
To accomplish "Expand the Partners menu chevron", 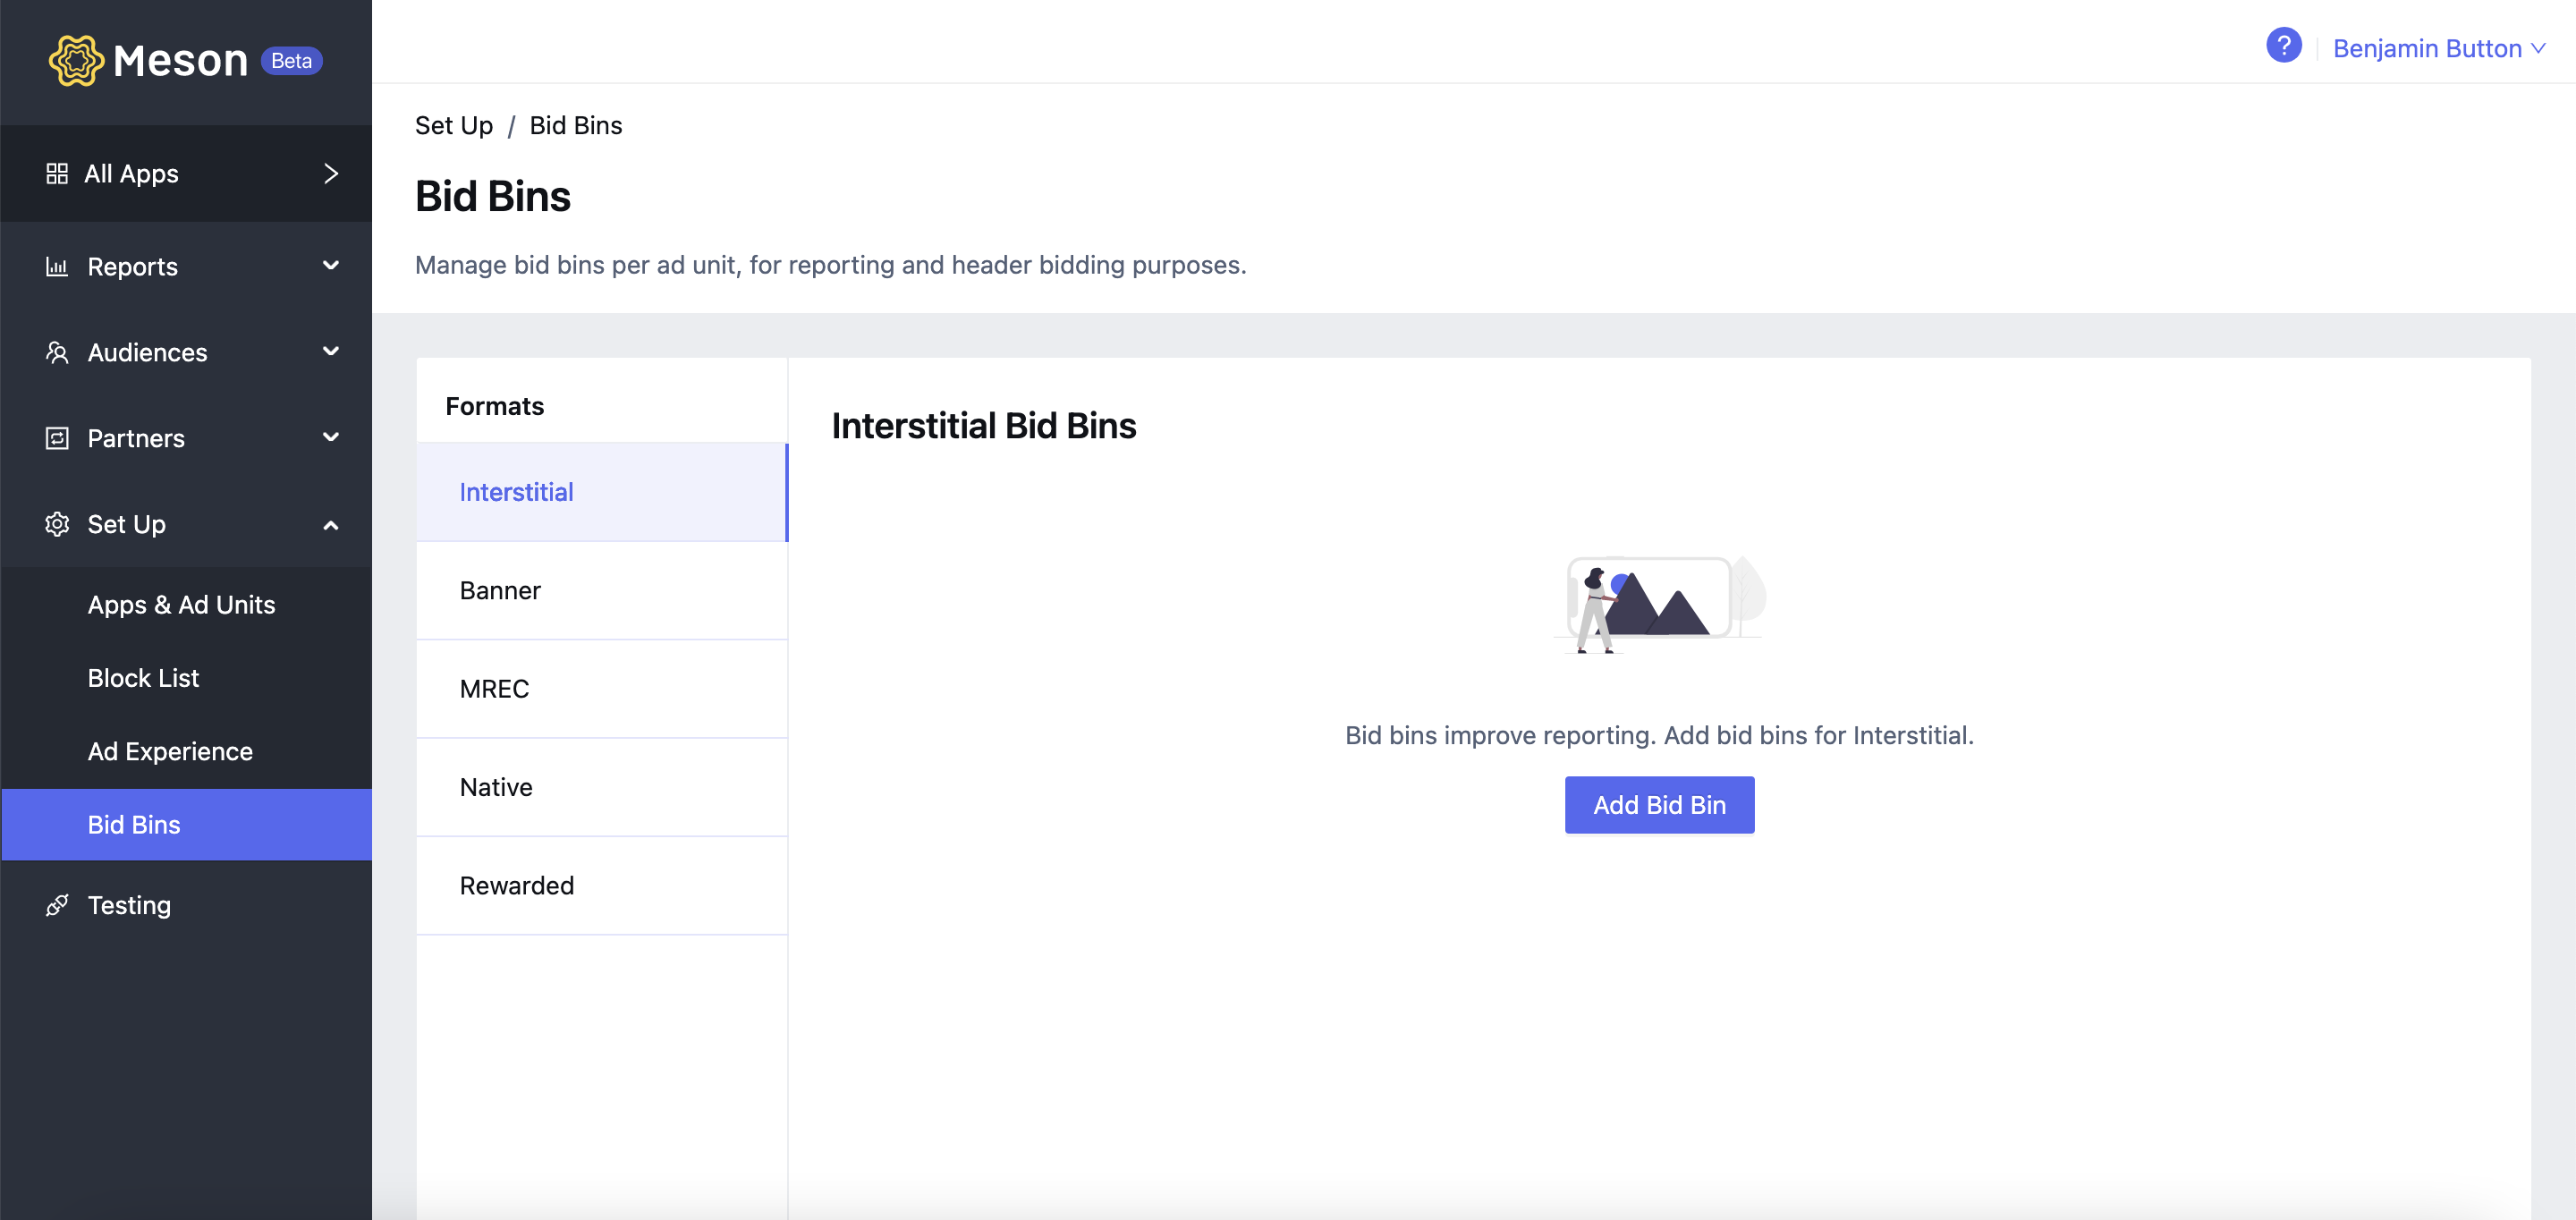I will [331, 438].
